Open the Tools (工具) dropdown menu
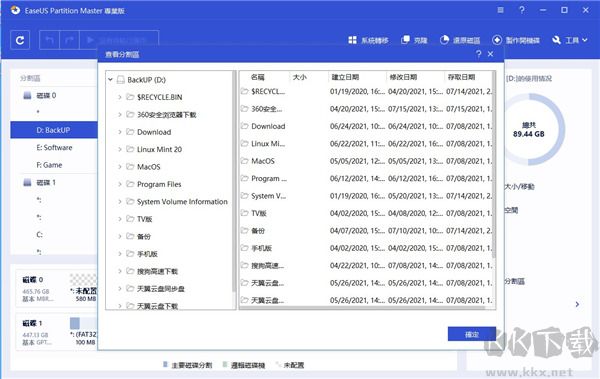The image size is (600, 379). [570, 40]
